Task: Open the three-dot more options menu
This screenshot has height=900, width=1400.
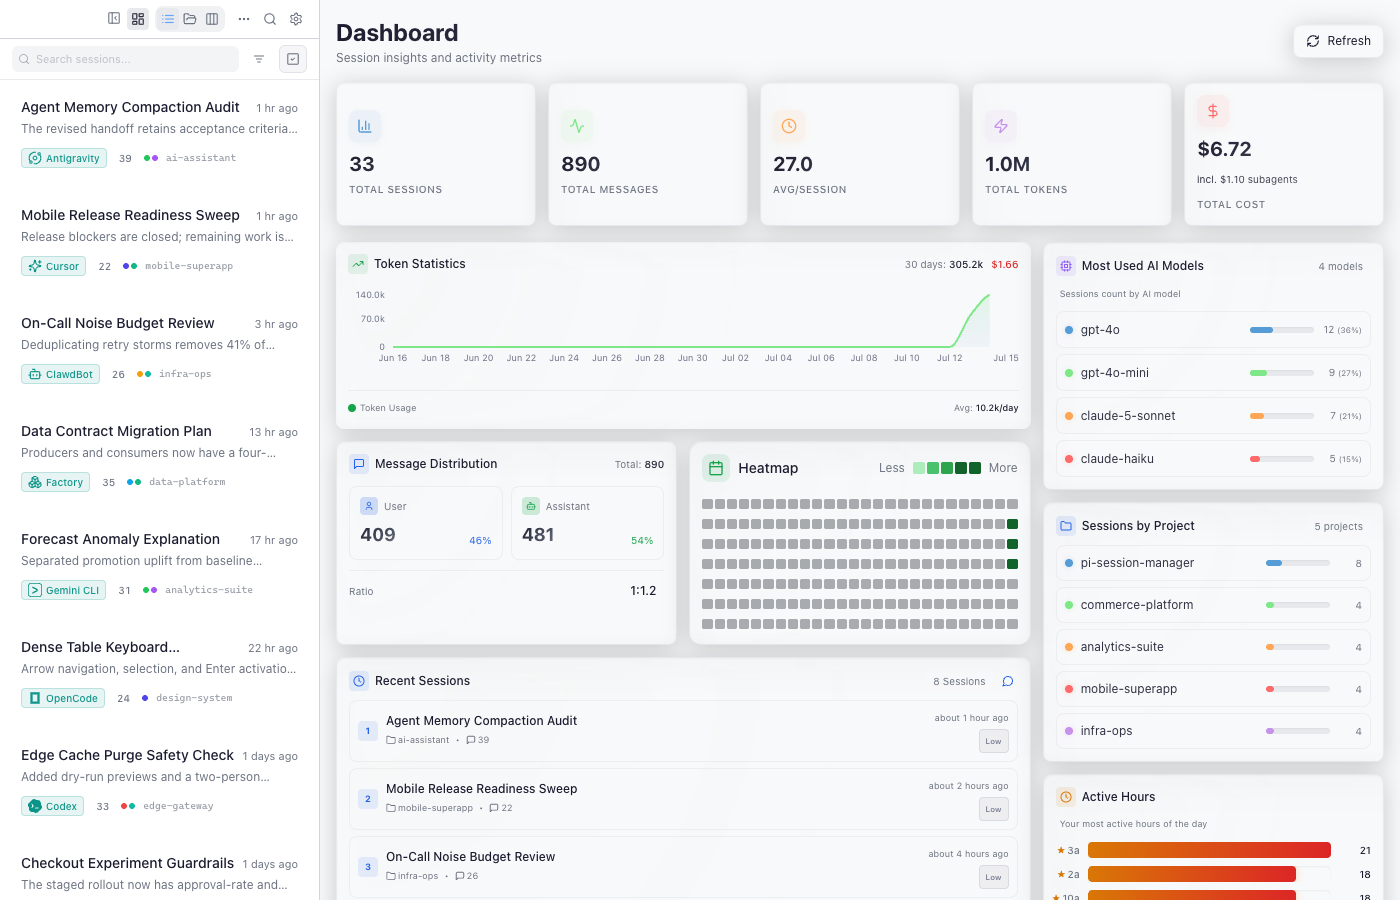Action: pyautogui.click(x=244, y=18)
